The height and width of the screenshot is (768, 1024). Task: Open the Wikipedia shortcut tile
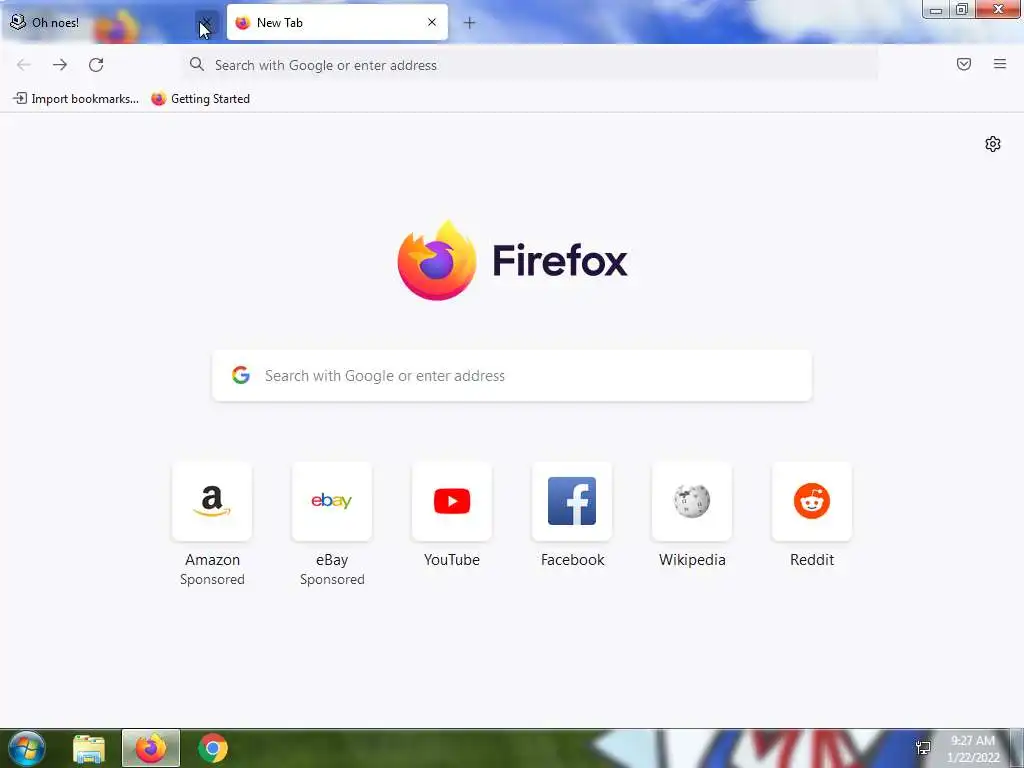(692, 502)
